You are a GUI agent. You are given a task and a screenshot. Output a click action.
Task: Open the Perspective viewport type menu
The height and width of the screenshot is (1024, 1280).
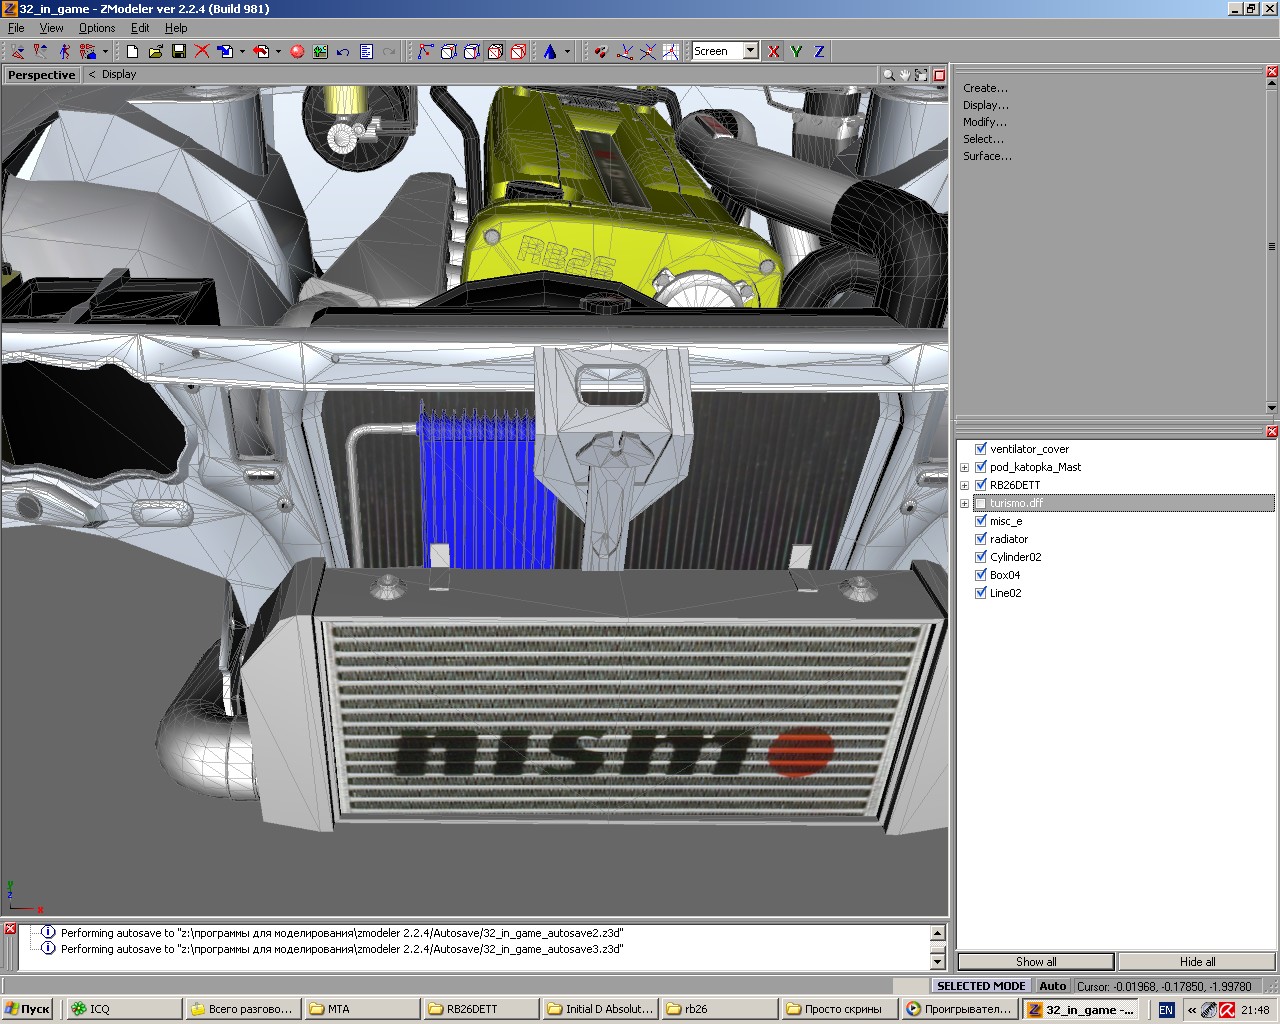[41, 75]
